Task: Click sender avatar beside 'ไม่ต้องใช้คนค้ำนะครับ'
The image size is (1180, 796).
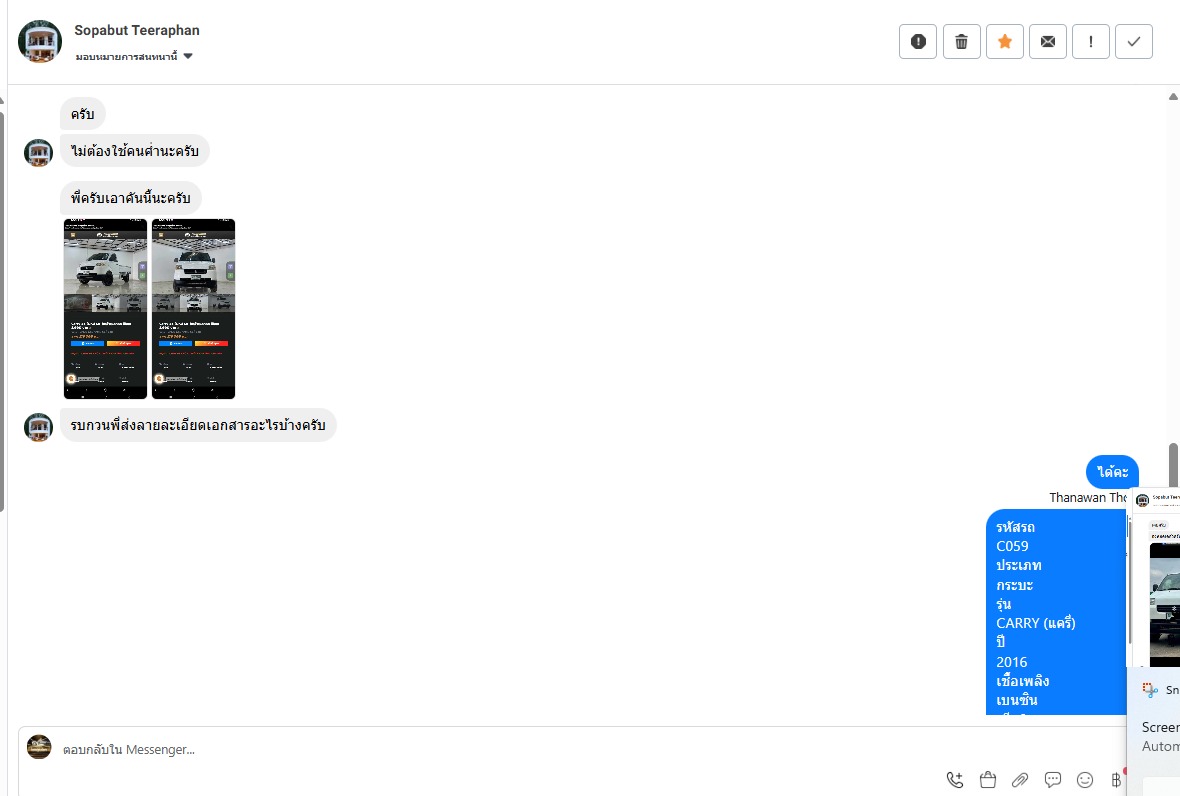Action: point(38,153)
